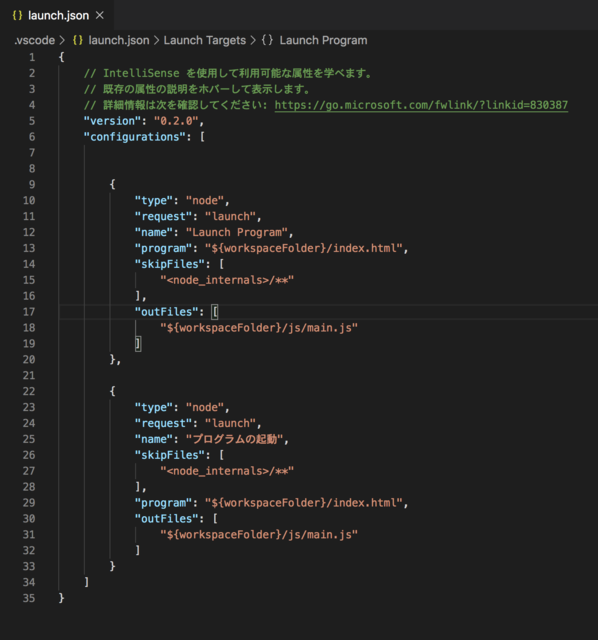The height and width of the screenshot is (640, 598).
Task: Click the "Launch Program" name value
Action: tap(237, 232)
